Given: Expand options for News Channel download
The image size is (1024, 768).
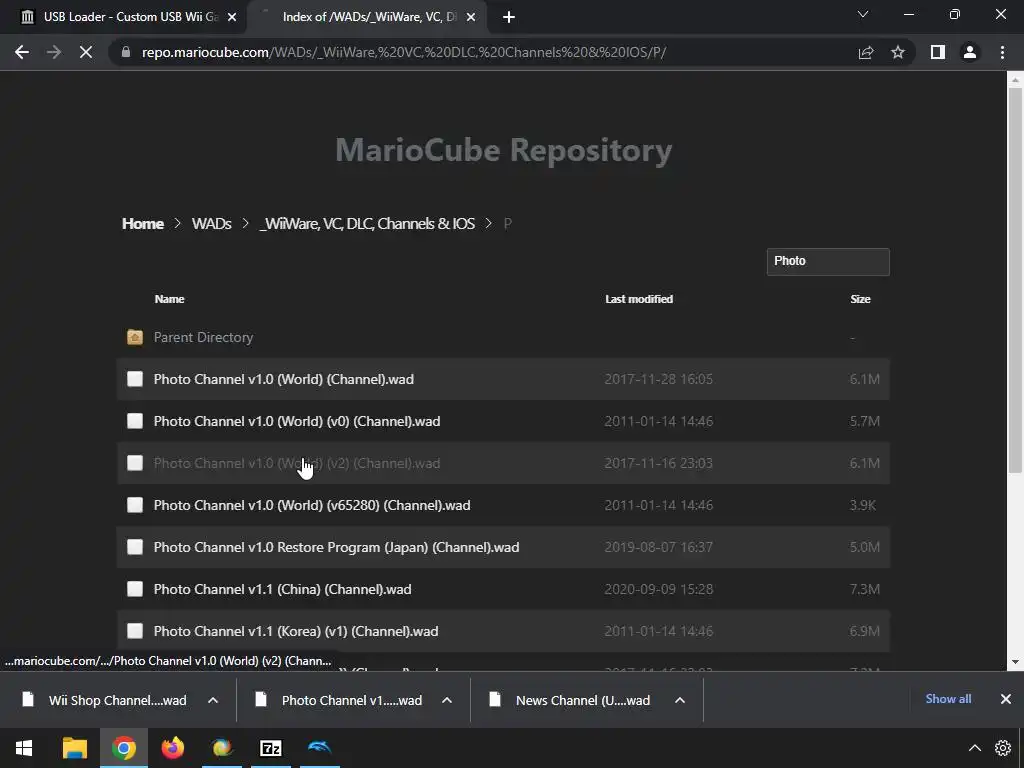Looking at the screenshot, I should [680, 700].
